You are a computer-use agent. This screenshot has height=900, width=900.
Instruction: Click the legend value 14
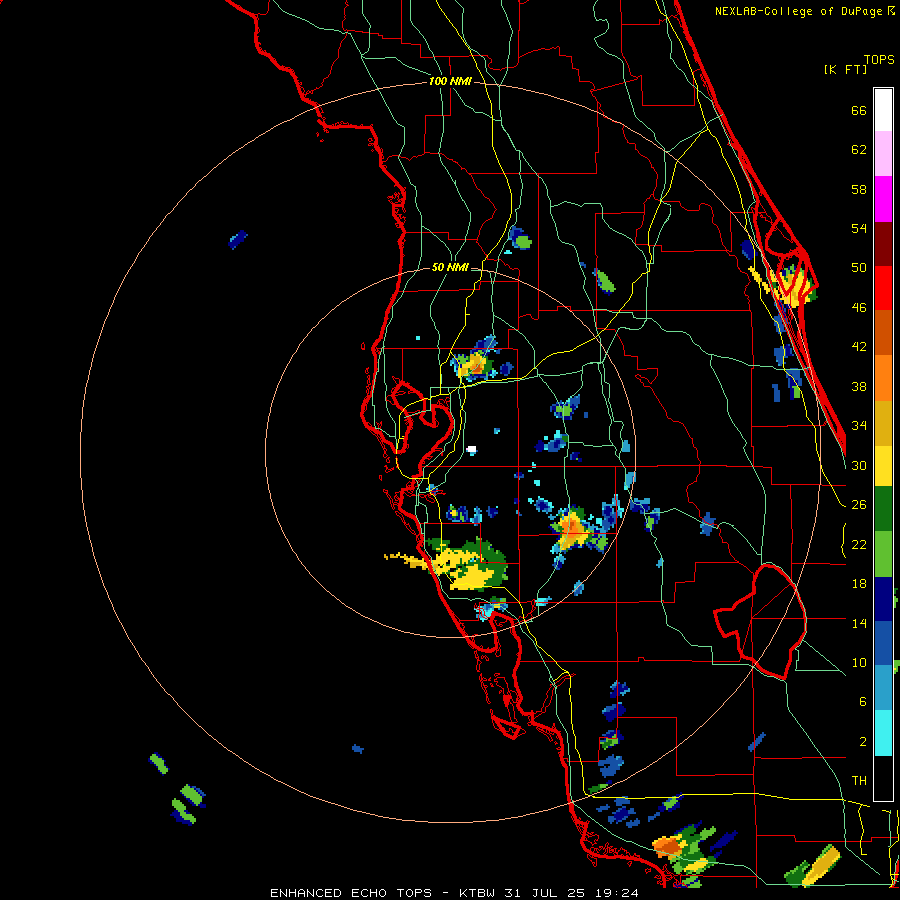[x=859, y=623]
